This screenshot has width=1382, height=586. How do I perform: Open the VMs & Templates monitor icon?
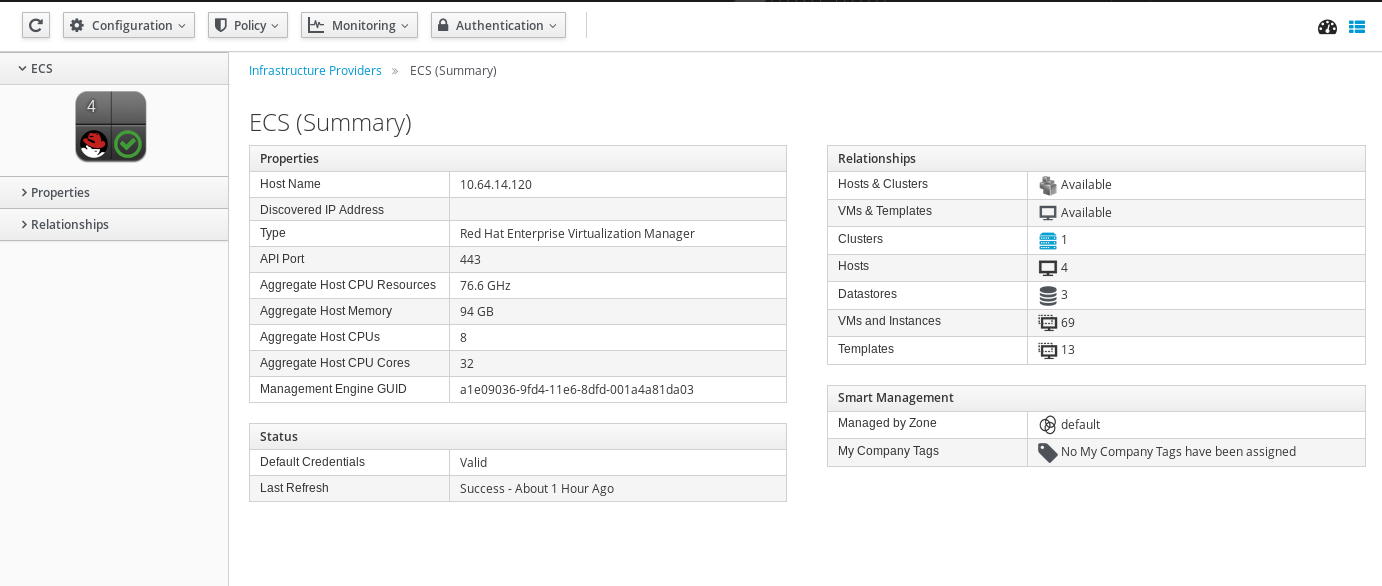pyautogui.click(x=1046, y=211)
